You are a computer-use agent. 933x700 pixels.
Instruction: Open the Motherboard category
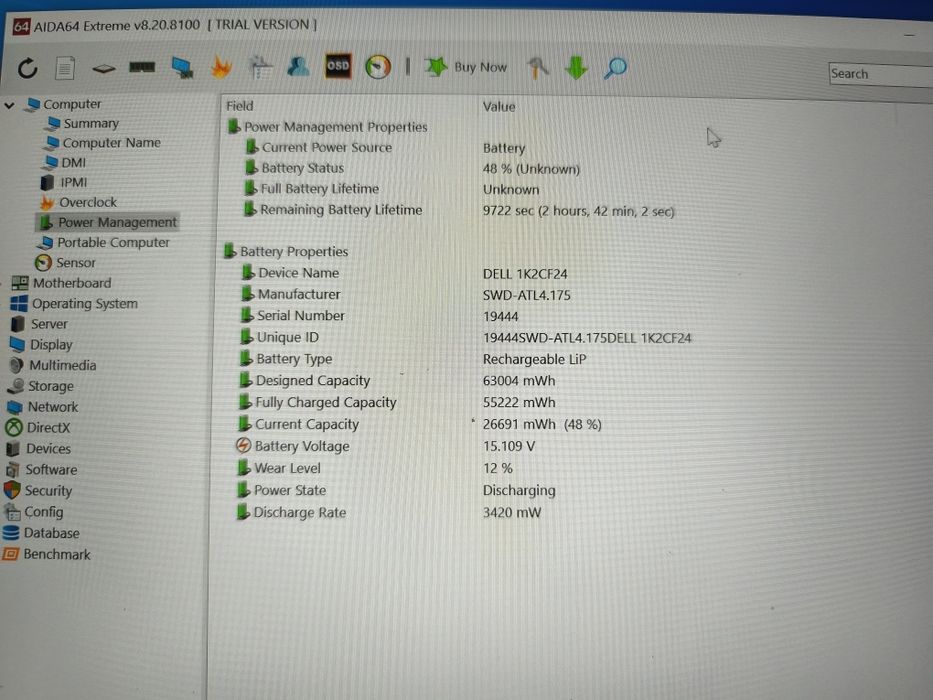click(x=62, y=283)
